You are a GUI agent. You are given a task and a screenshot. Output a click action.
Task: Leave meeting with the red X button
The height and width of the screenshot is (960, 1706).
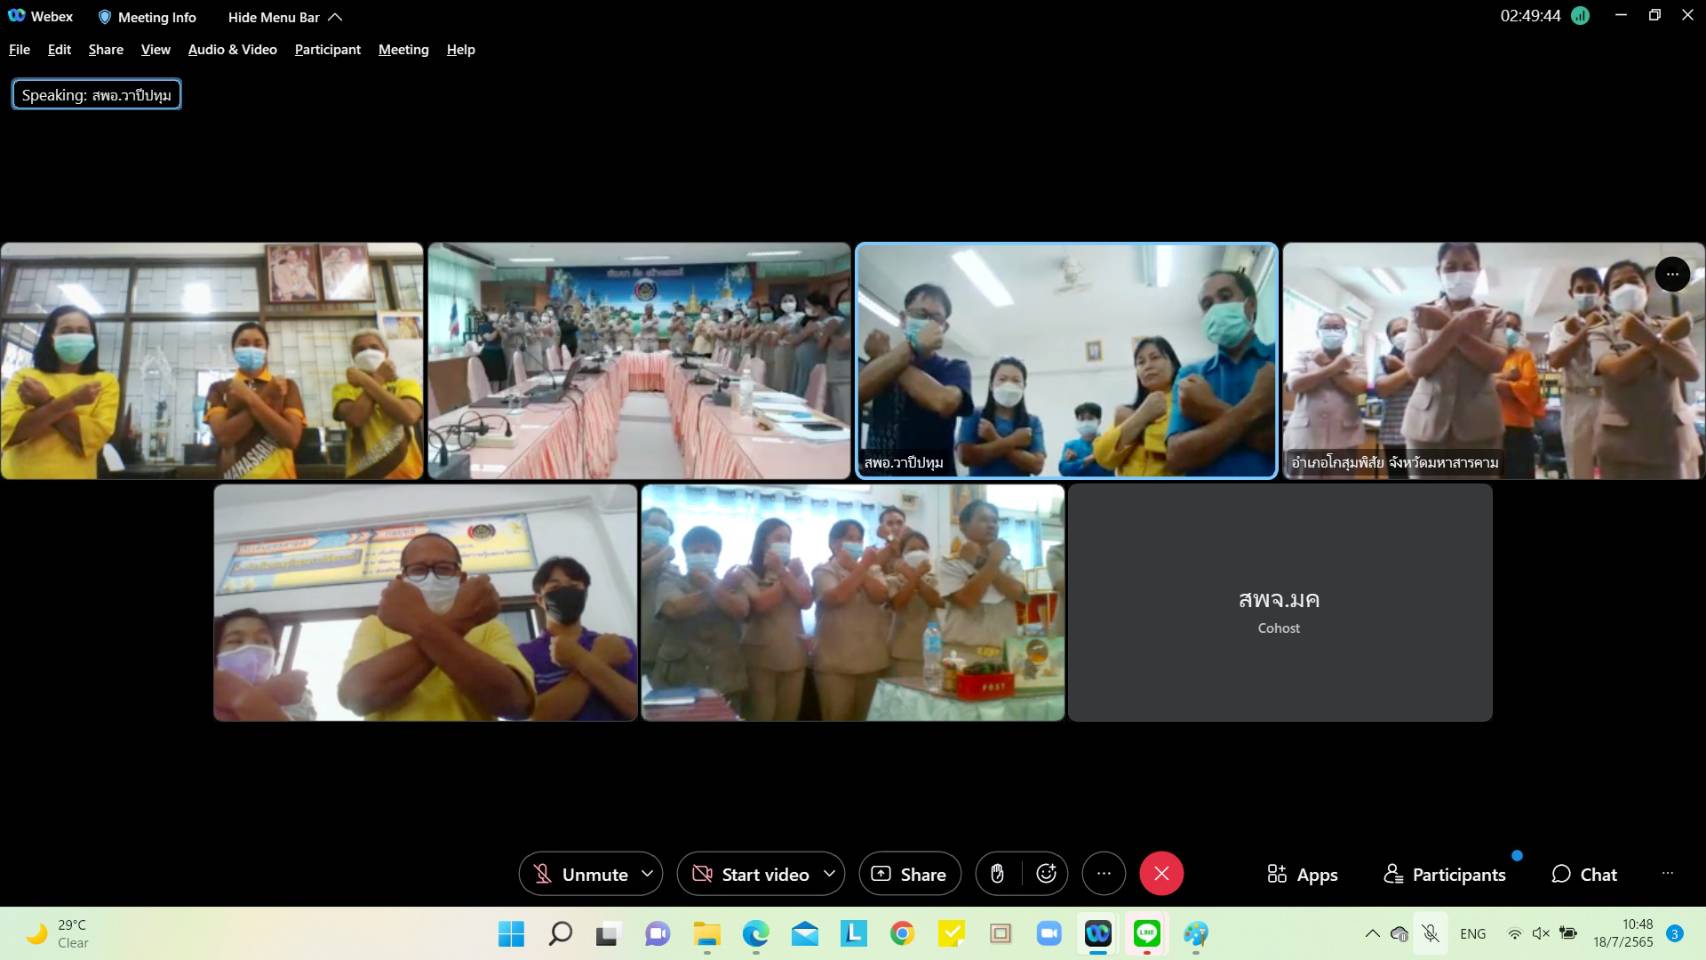pos(1161,874)
